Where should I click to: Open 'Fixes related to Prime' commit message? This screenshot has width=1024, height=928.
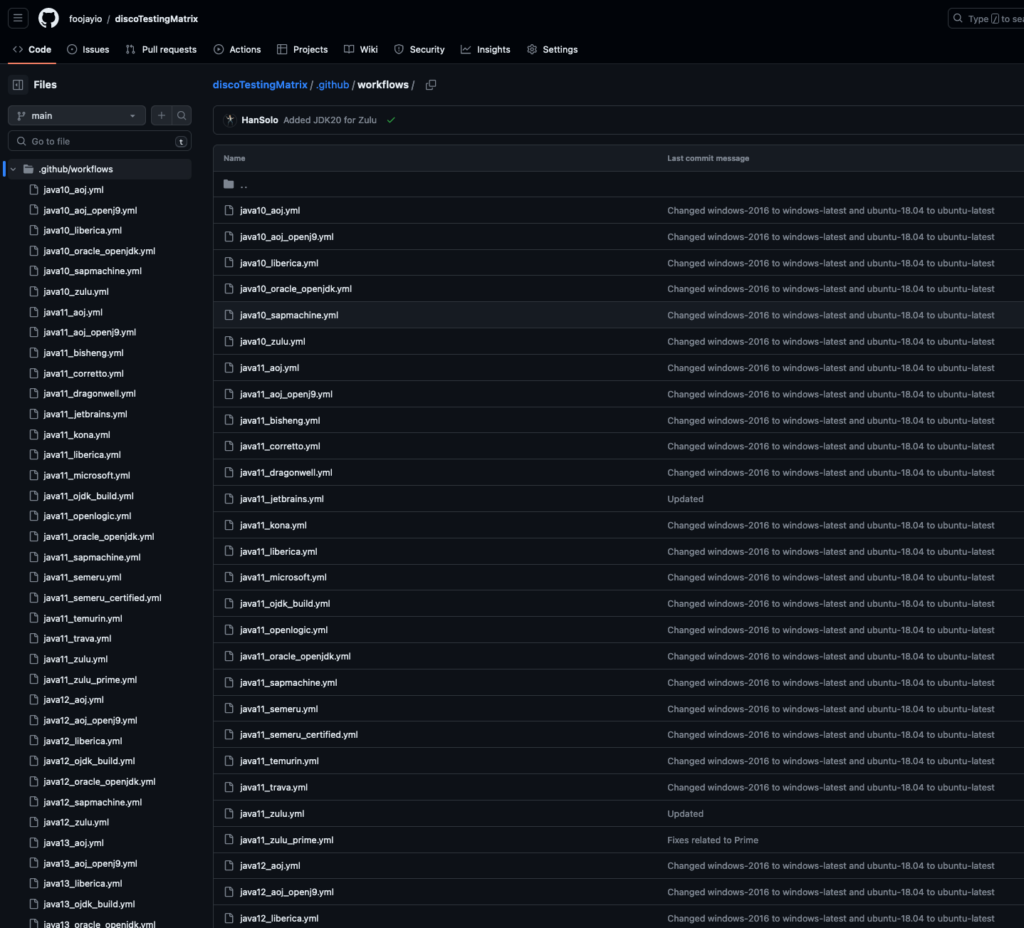click(712, 840)
